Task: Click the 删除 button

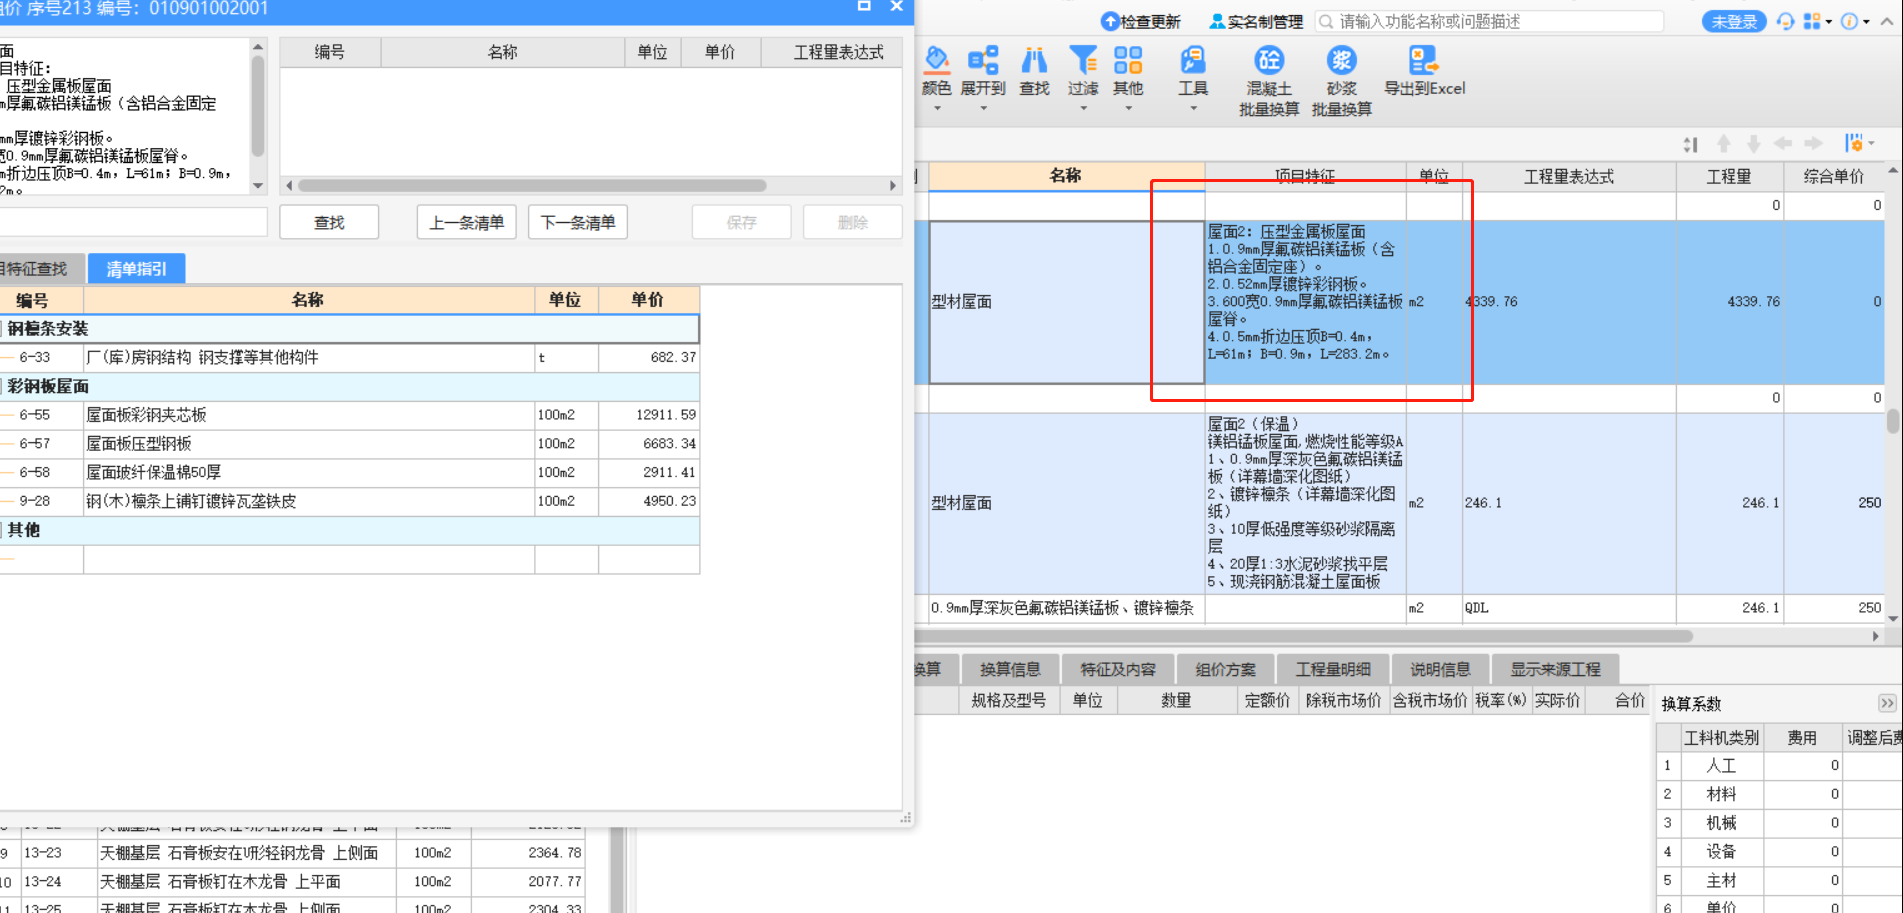Action: click(x=853, y=222)
